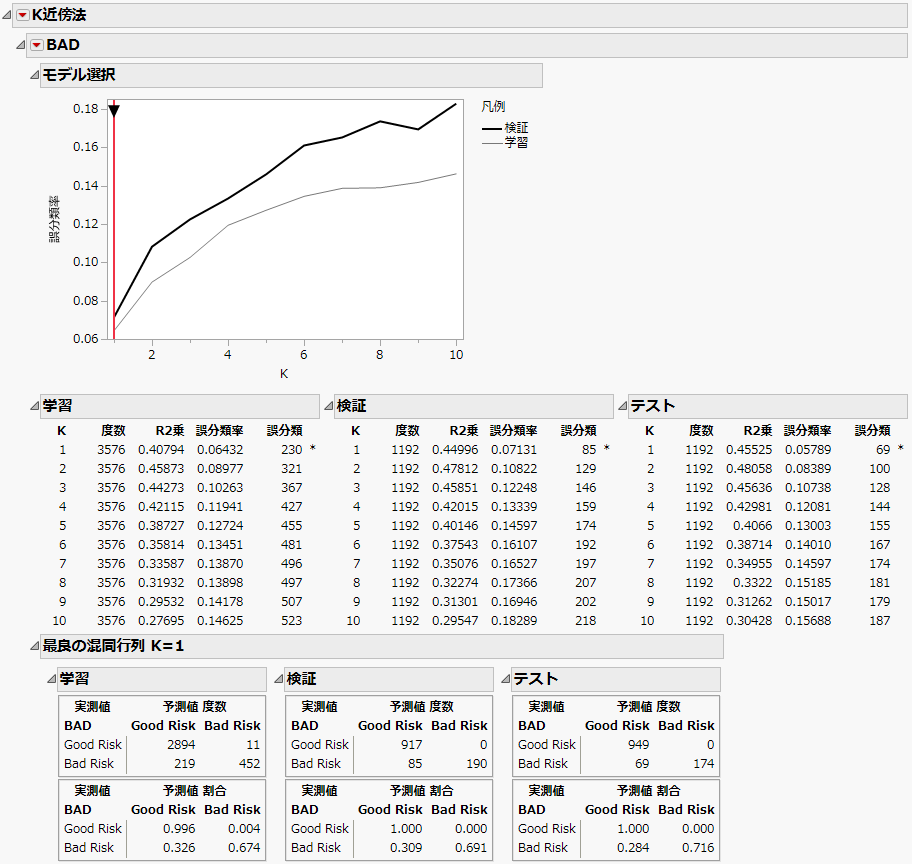Click the black K selector marker on the graph
This screenshot has height=864, width=912.
click(x=114, y=110)
